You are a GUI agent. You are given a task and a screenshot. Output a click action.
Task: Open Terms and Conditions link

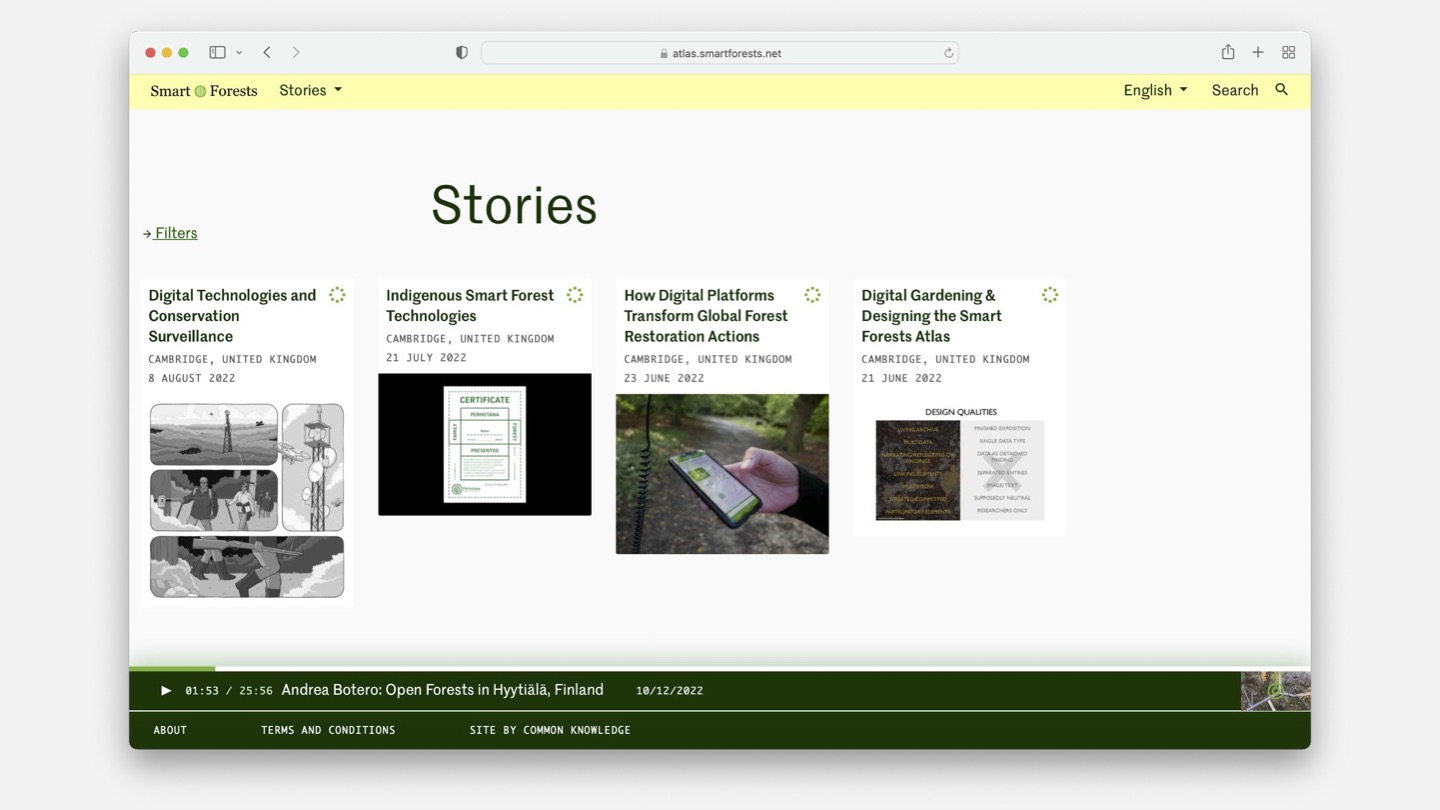coord(328,730)
